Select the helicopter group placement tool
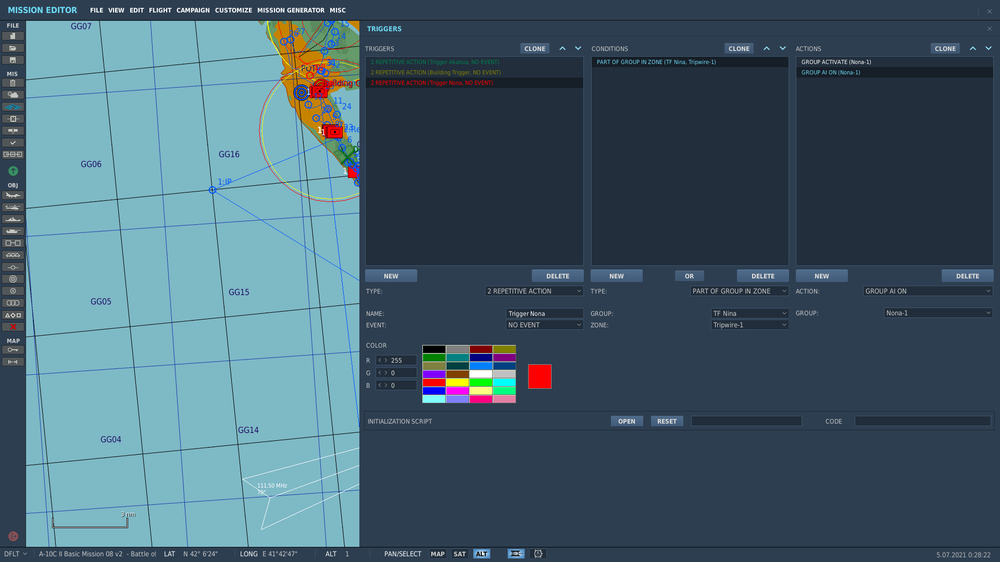The height and width of the screenshot is (562, 1000). point(13,207)
